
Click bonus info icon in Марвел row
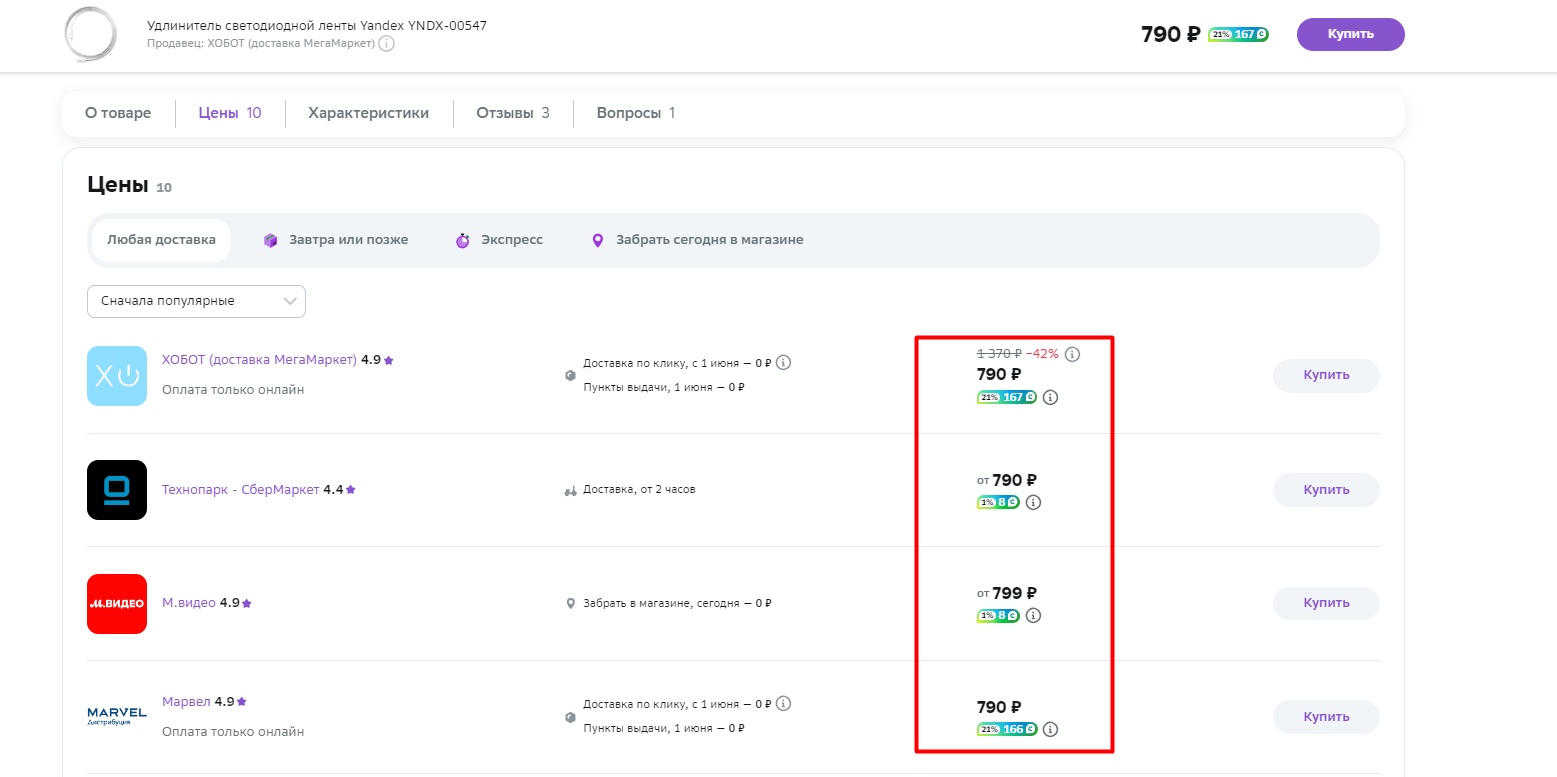tap(1050, 729)
